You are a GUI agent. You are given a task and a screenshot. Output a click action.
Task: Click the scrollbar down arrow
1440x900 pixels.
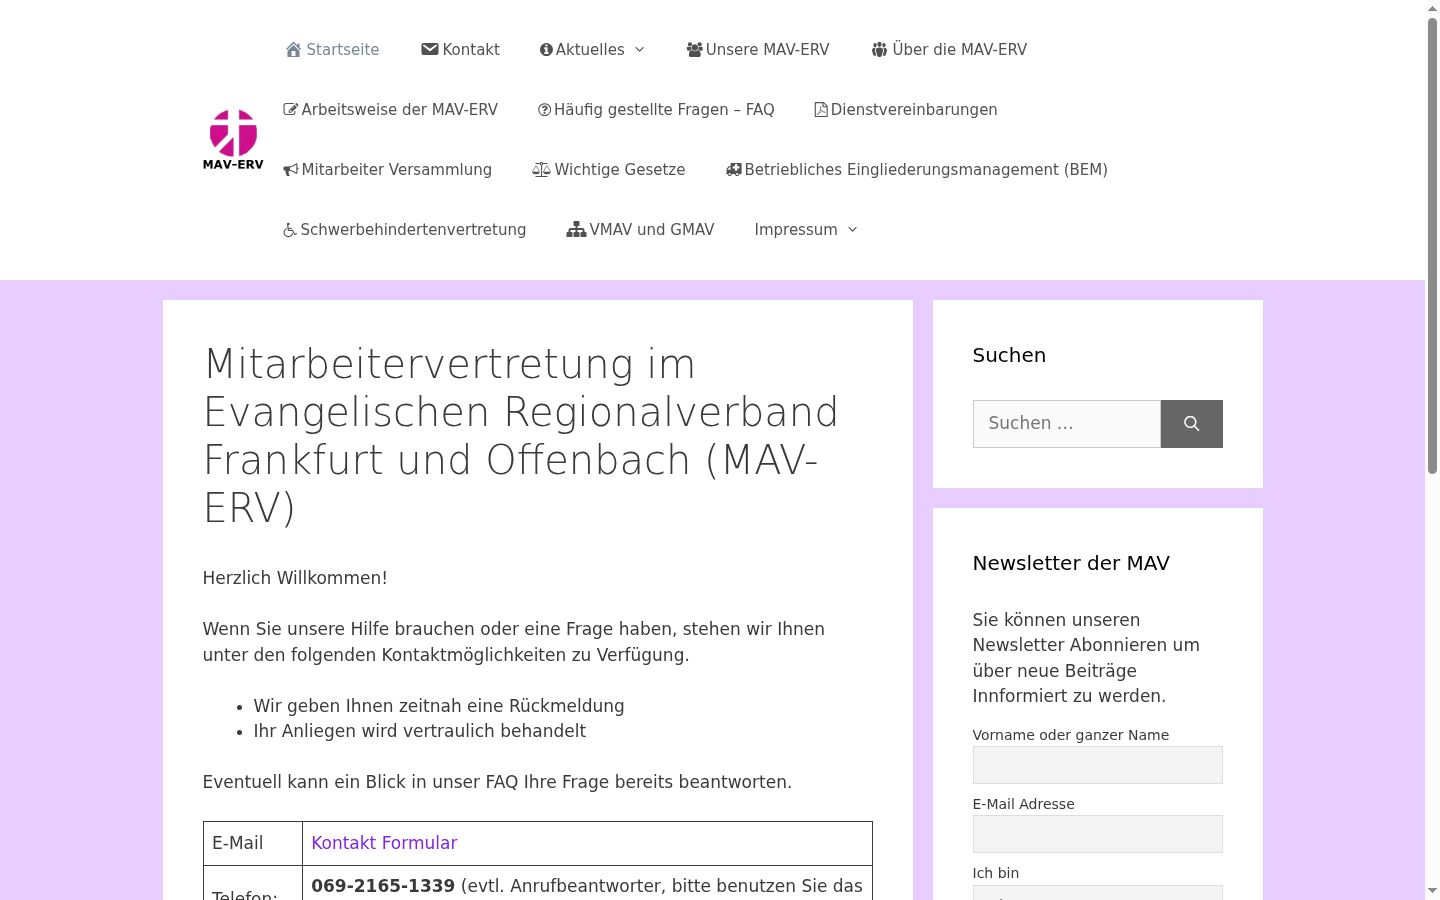coord(1432,891)
